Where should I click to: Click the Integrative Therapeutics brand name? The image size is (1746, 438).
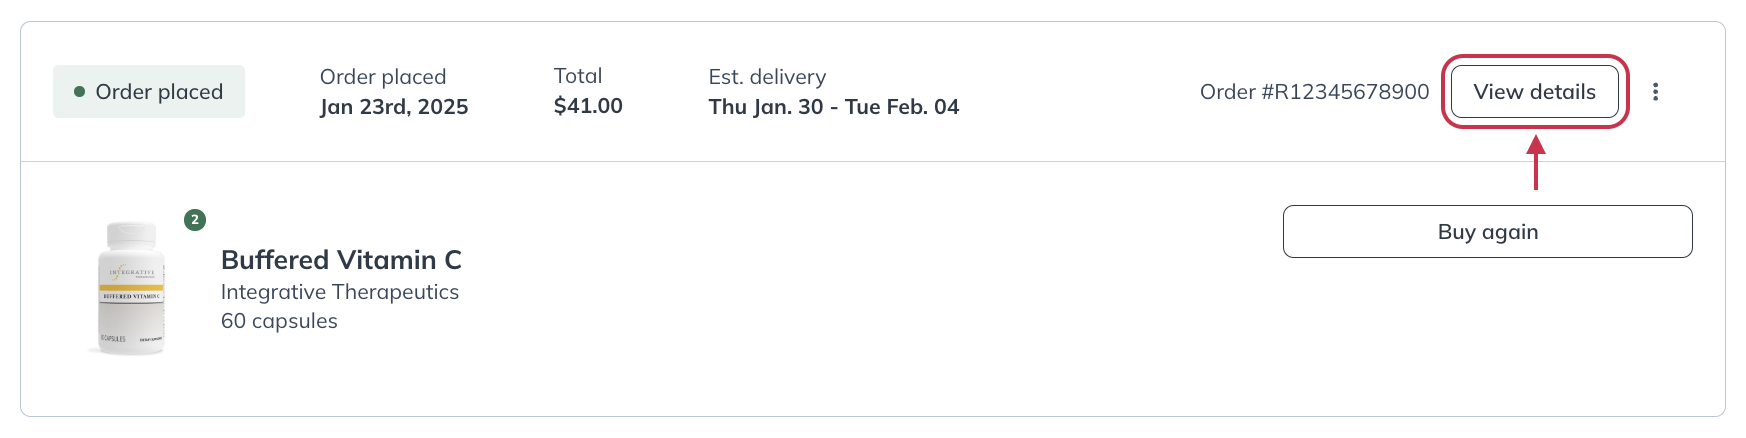coord(339,292)
